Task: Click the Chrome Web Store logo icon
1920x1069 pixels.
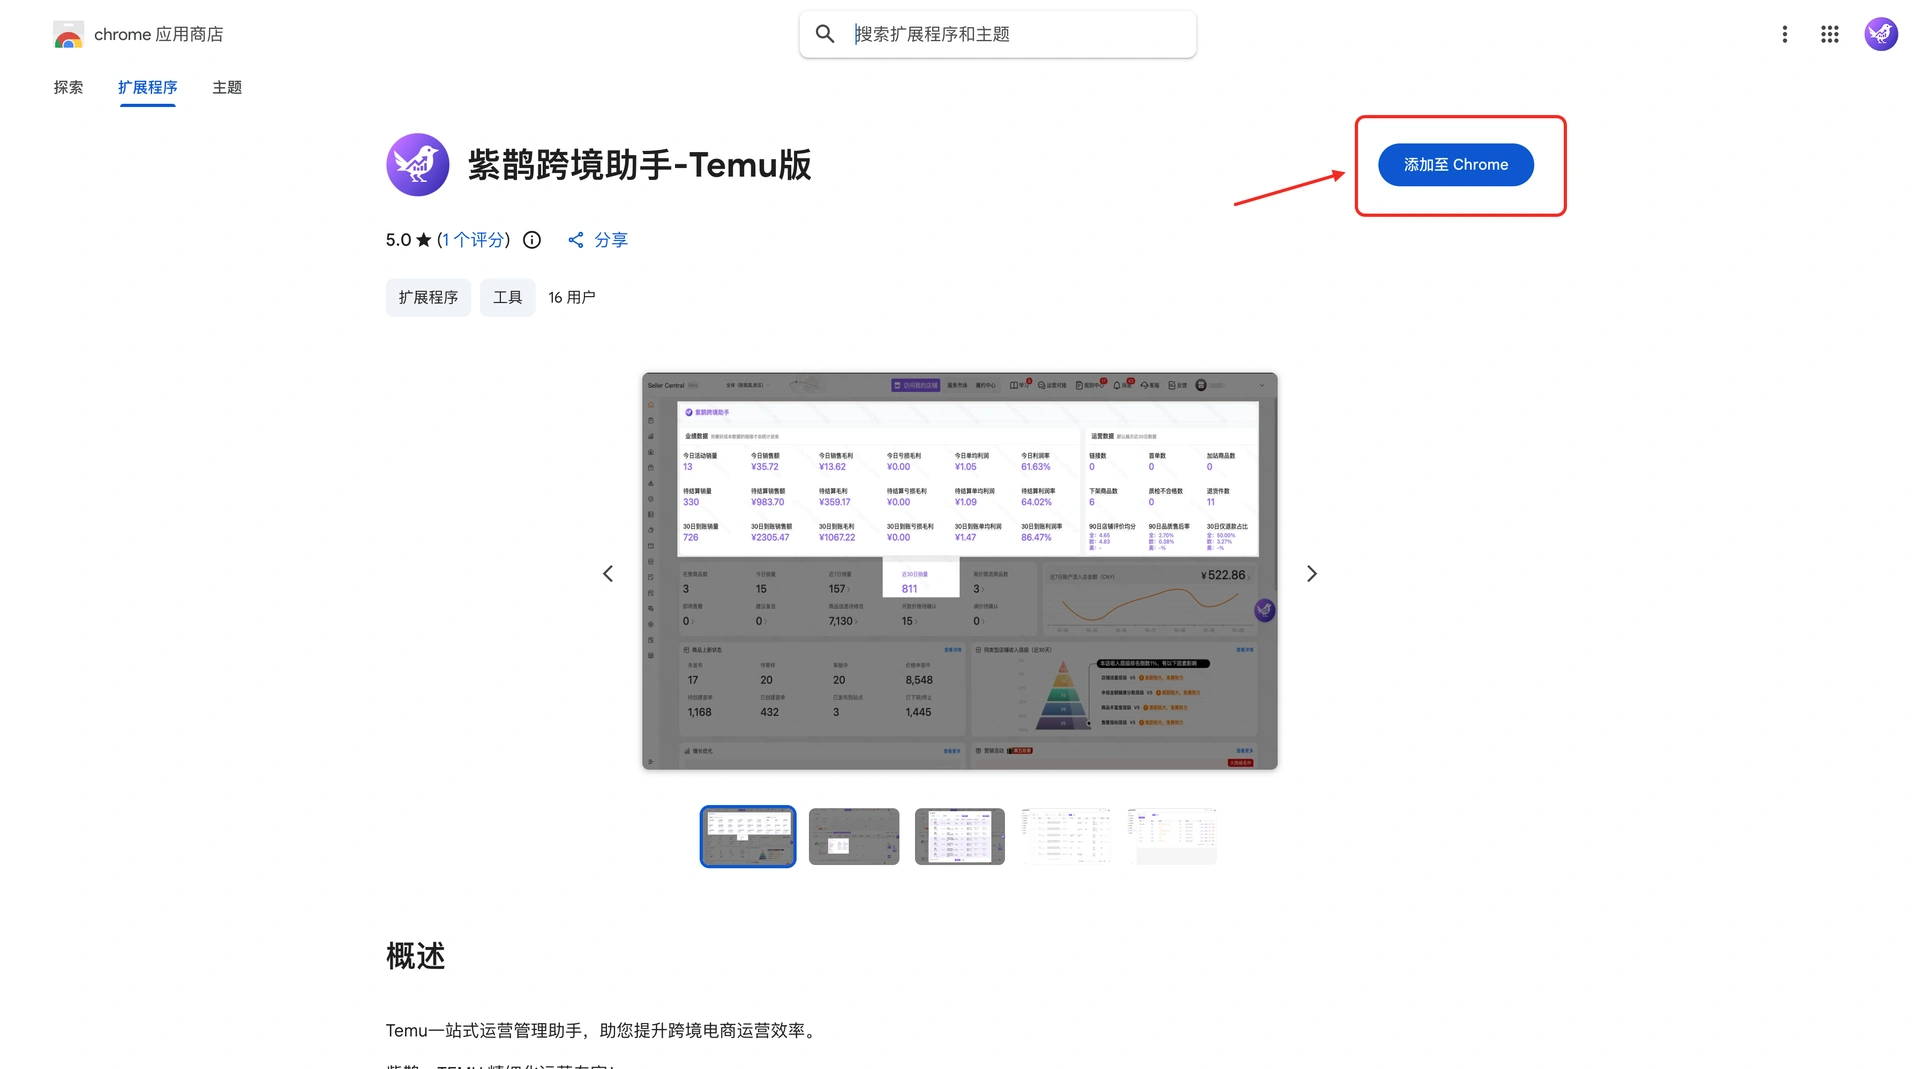Action: coord(68,35)
